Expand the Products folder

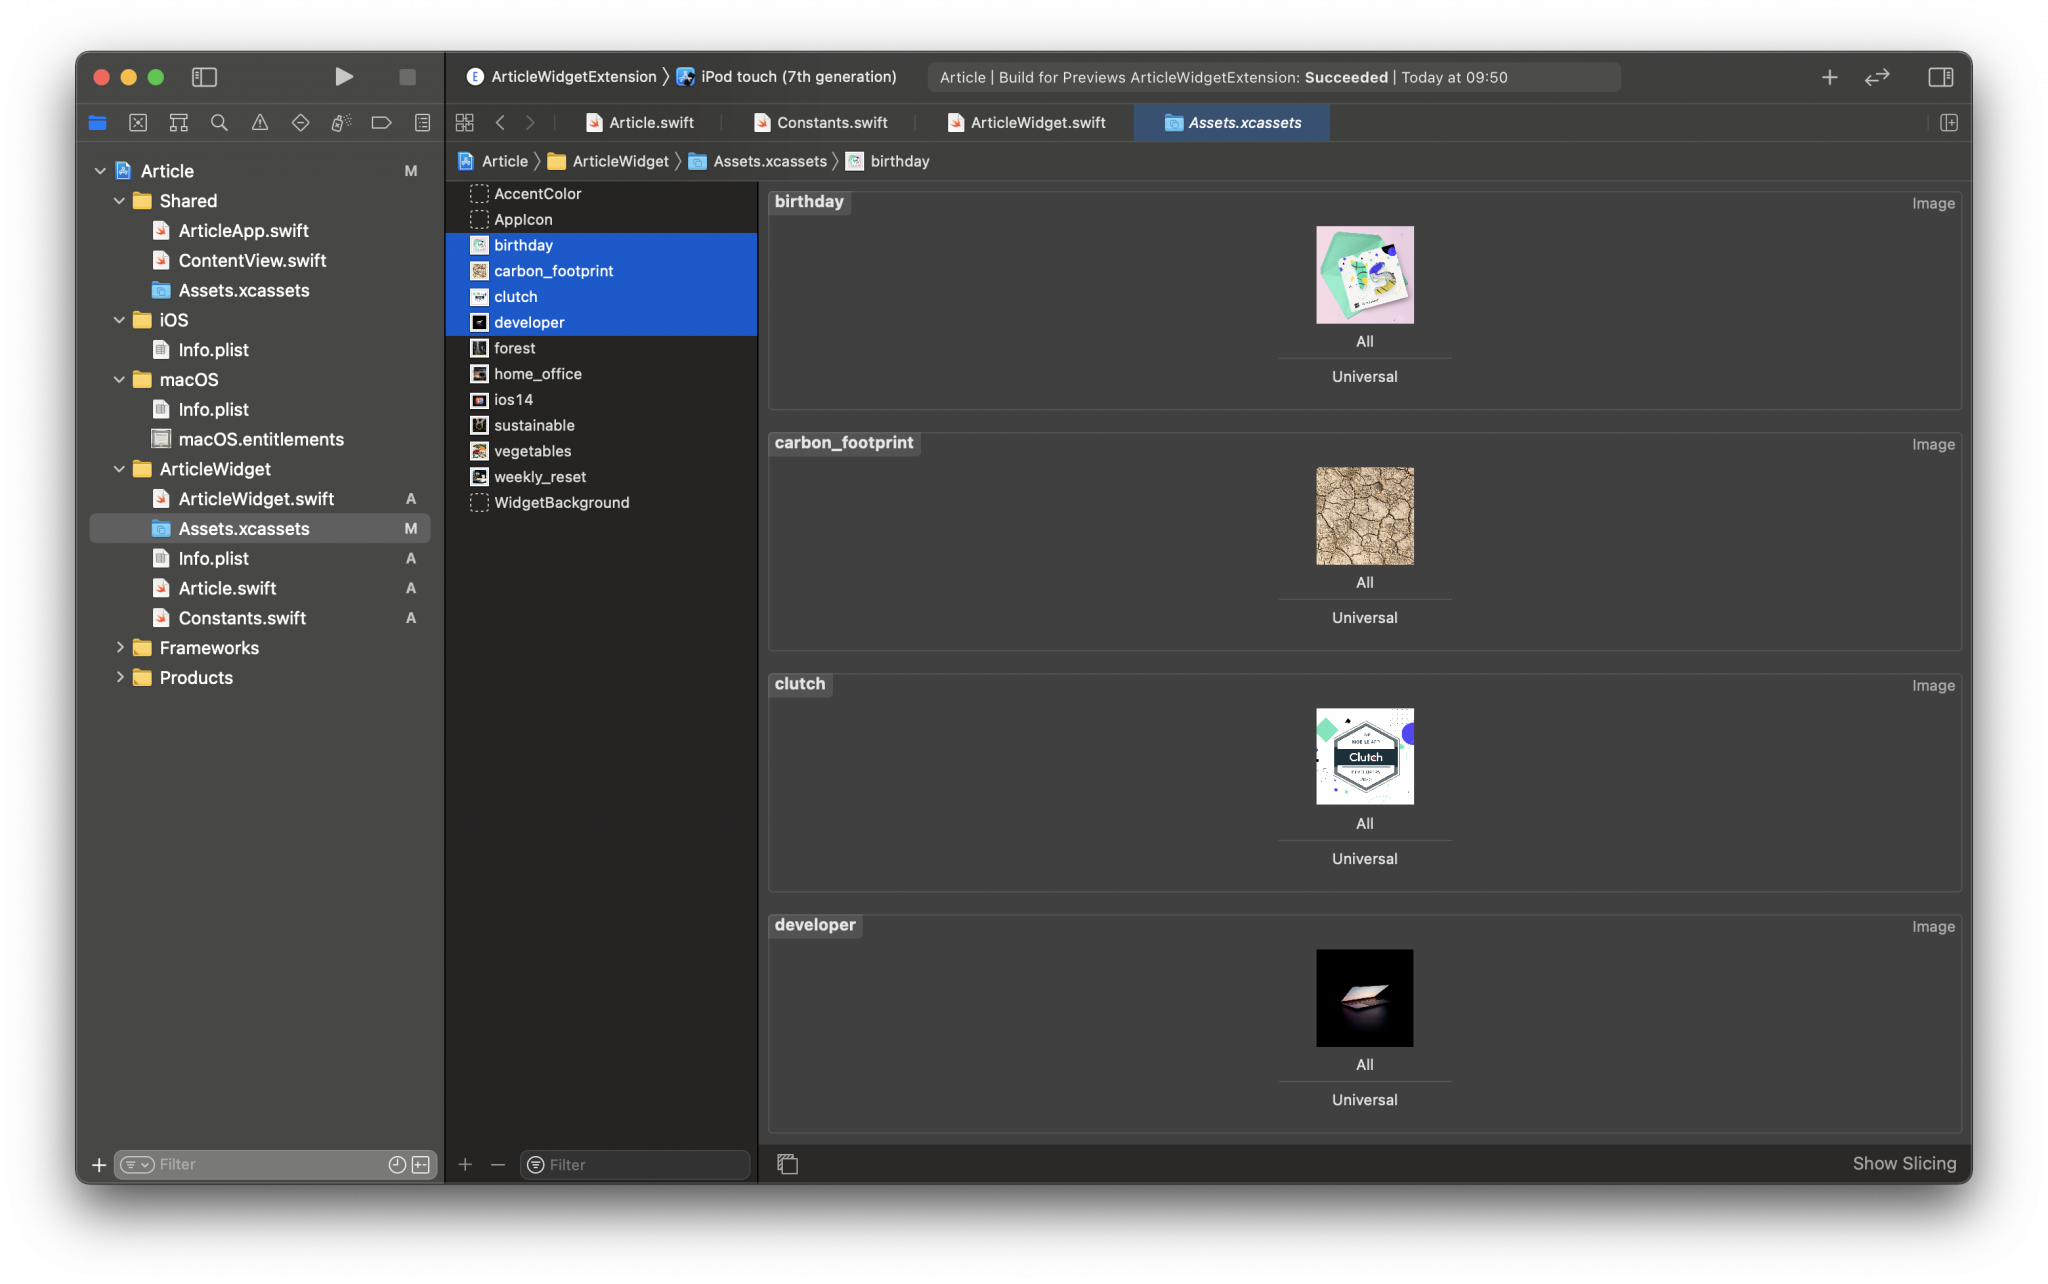pos(120,677)
